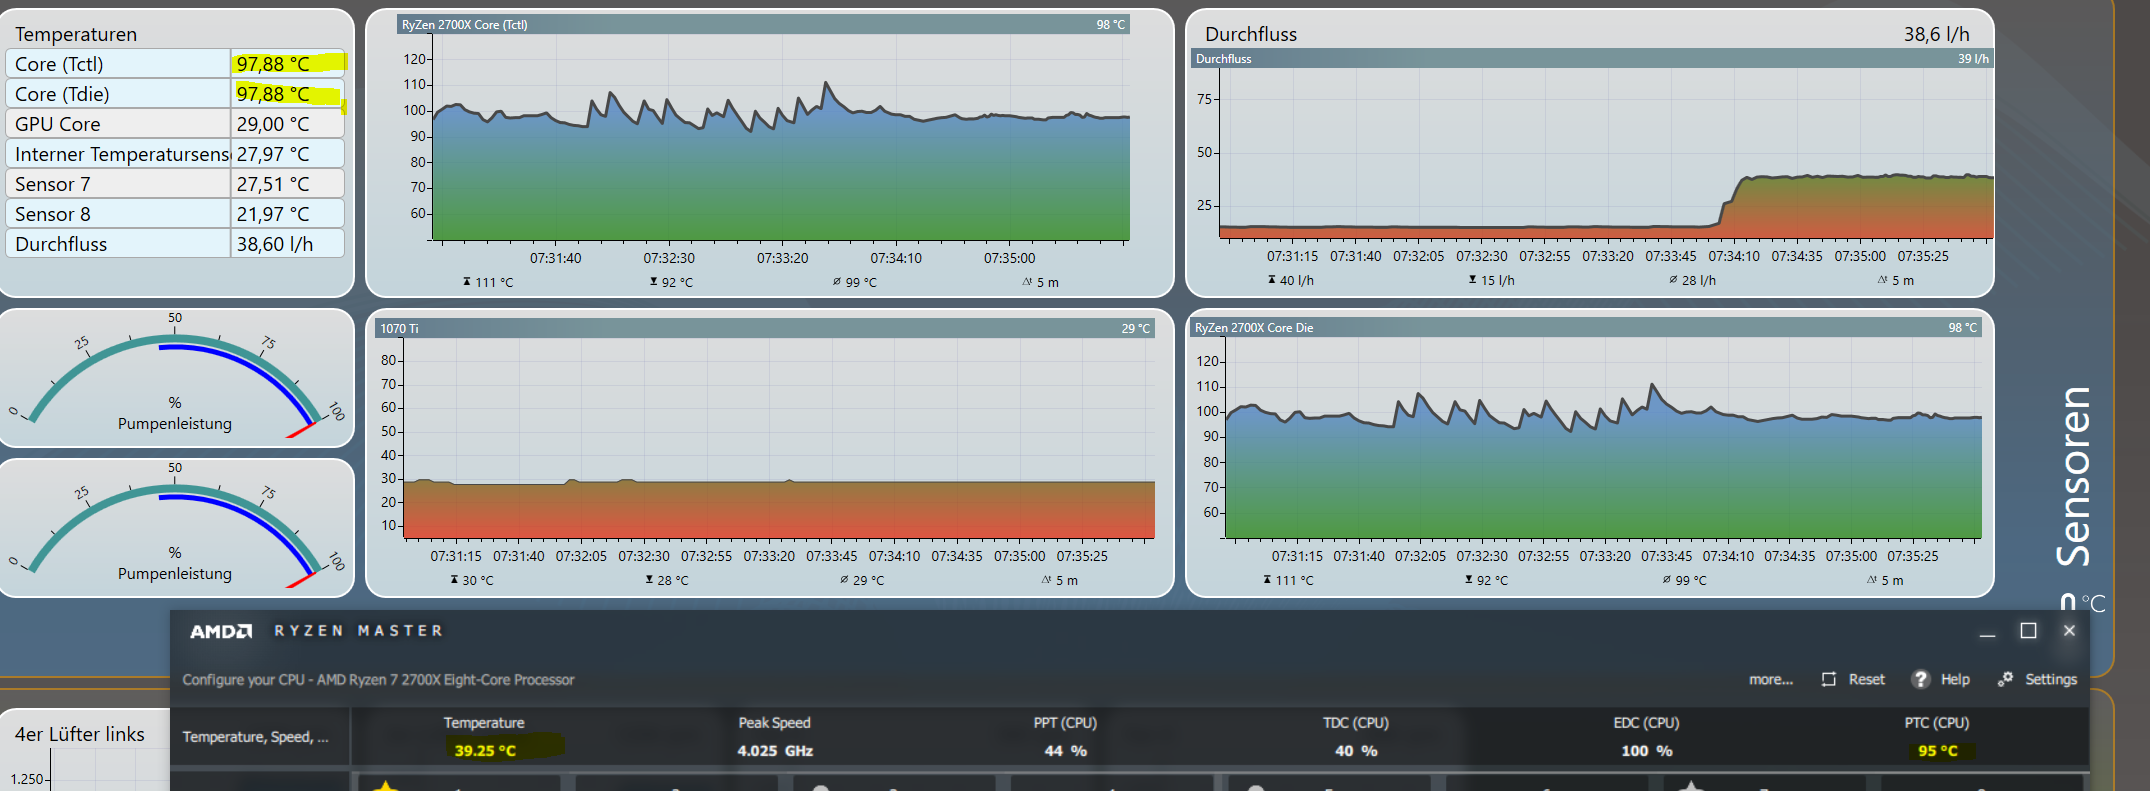The height and width of the screenshot is (791, 2150).
Task: Click the 38,60 l/h table value
Action: tap(274, 244)
